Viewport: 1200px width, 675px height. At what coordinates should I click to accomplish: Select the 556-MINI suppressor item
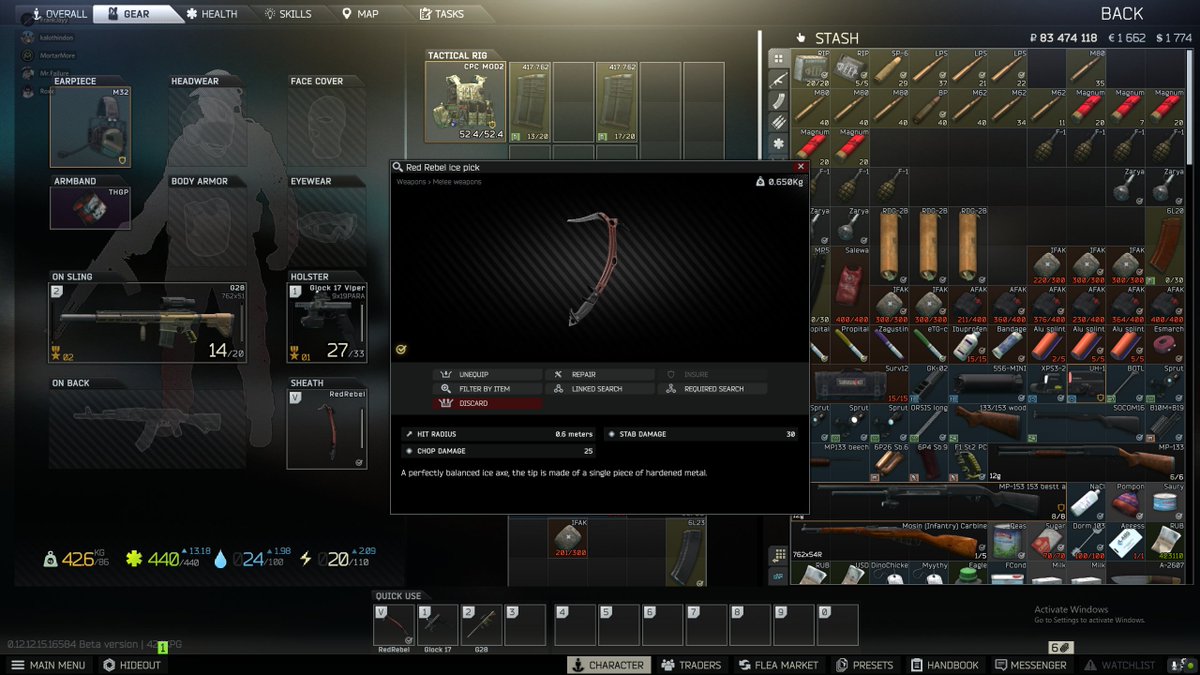pos(988,384)
